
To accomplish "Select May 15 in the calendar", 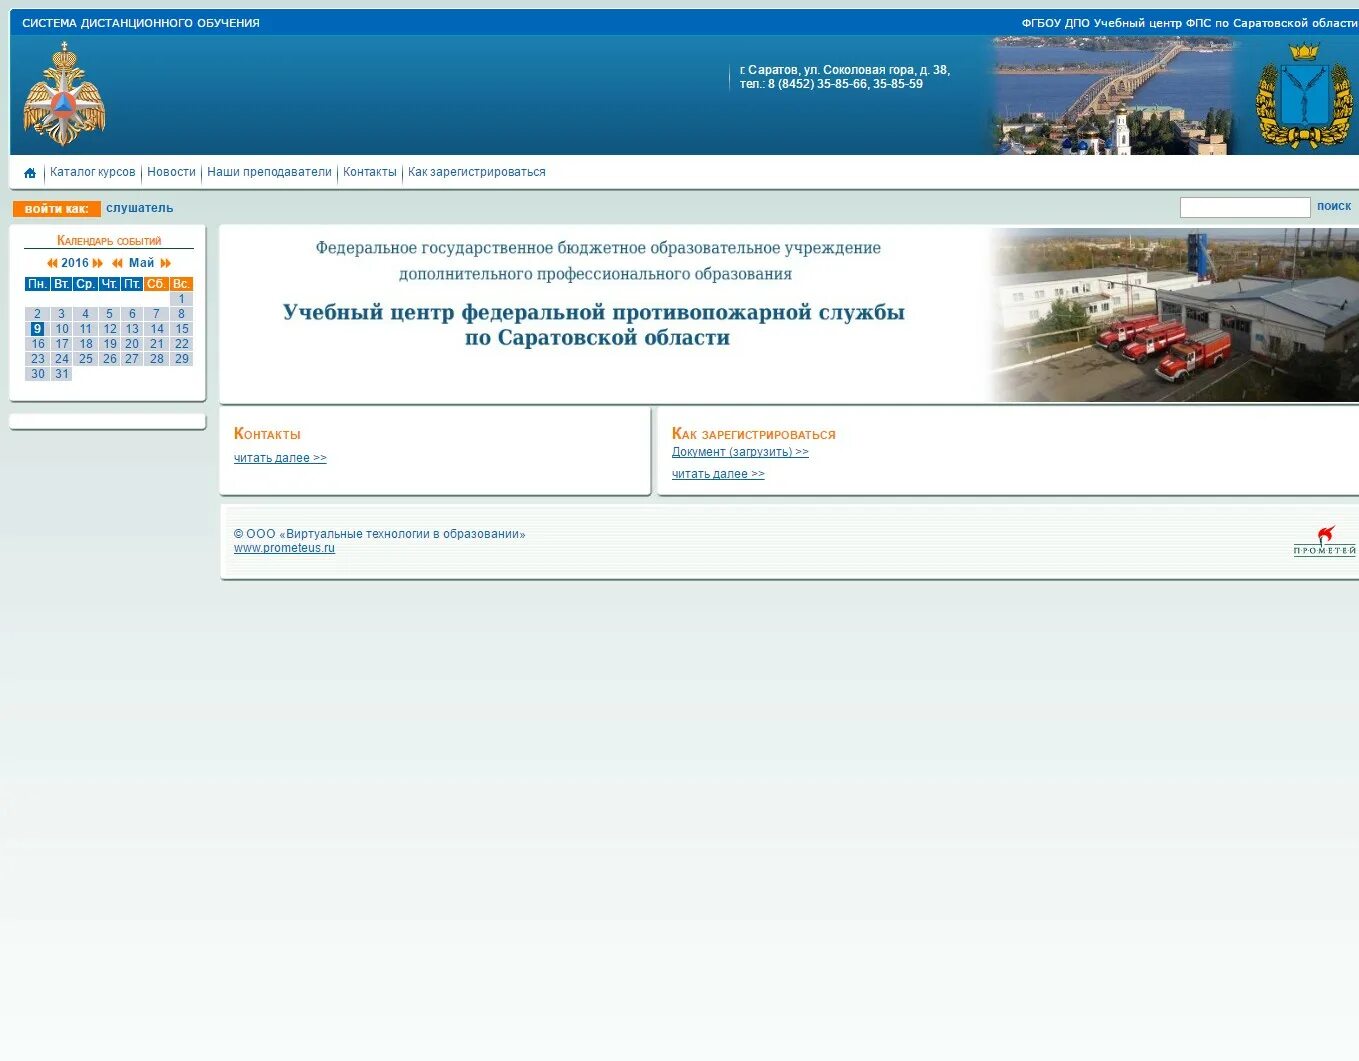I will click(x=181, y=329).
